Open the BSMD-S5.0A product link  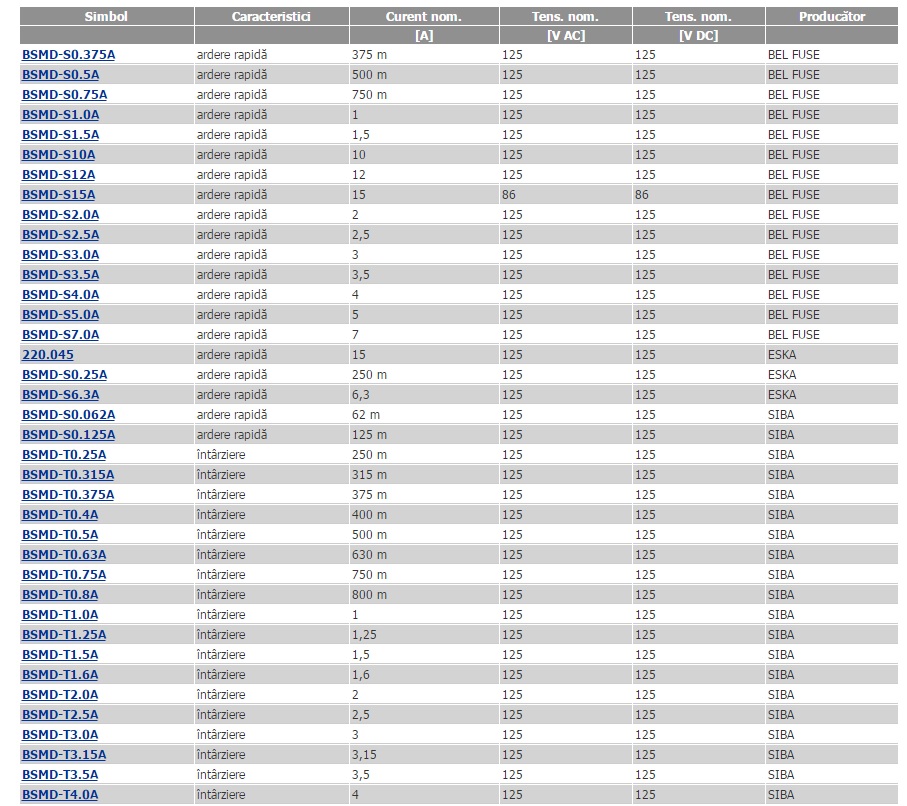click(60, 315)
